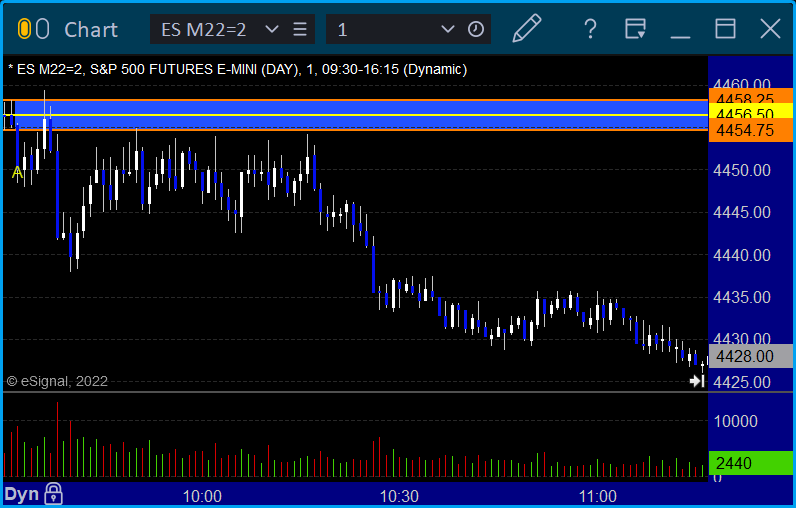Click the yellow window link icon
The height and width of the screenshot is (508, 796).
pyautogui.click(x=24, y=29)
